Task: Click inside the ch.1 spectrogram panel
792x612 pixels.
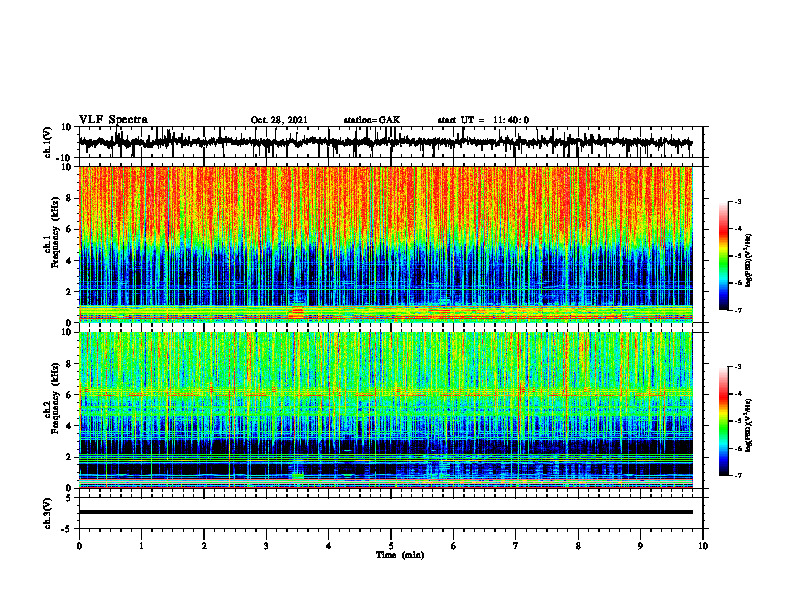Action: (x=386, y=244)
